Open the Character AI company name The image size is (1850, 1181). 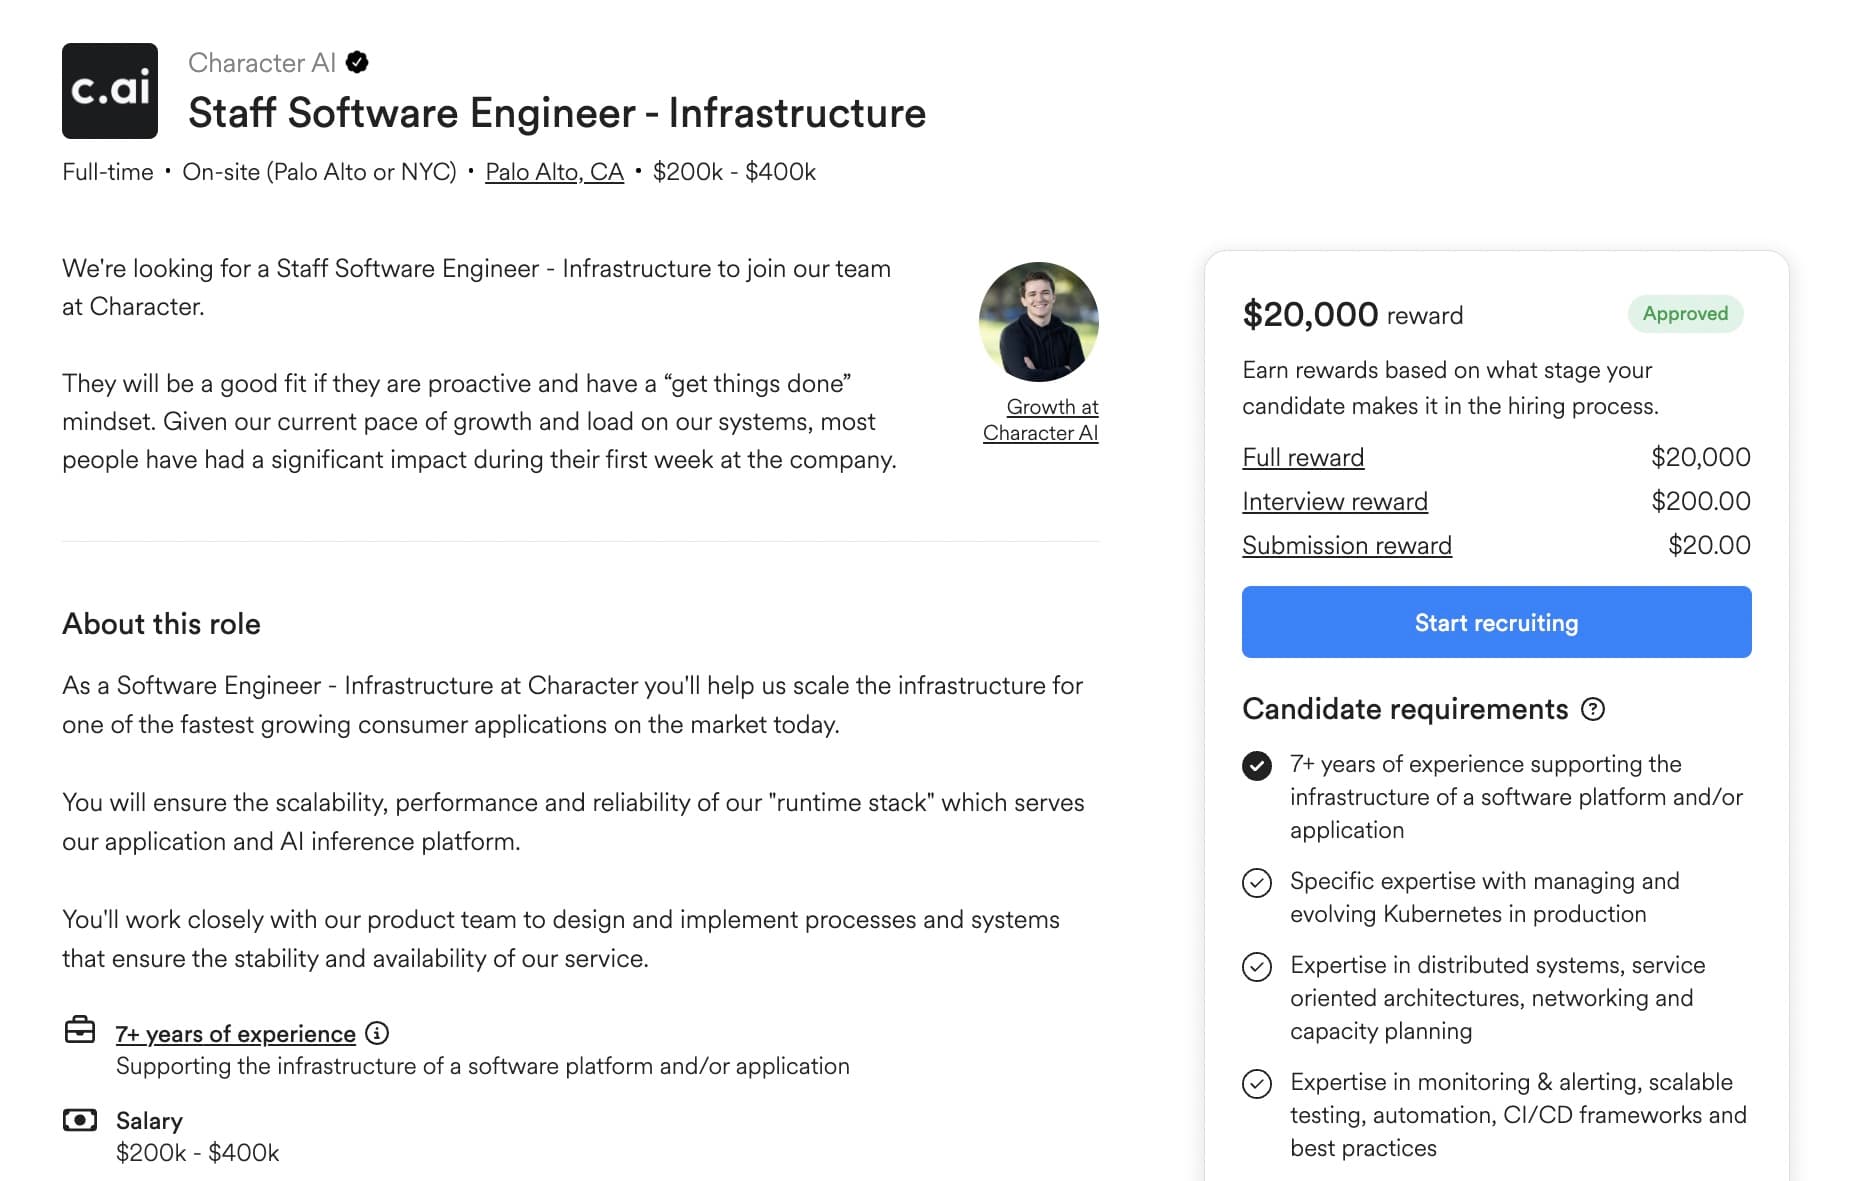pos(262,63)
